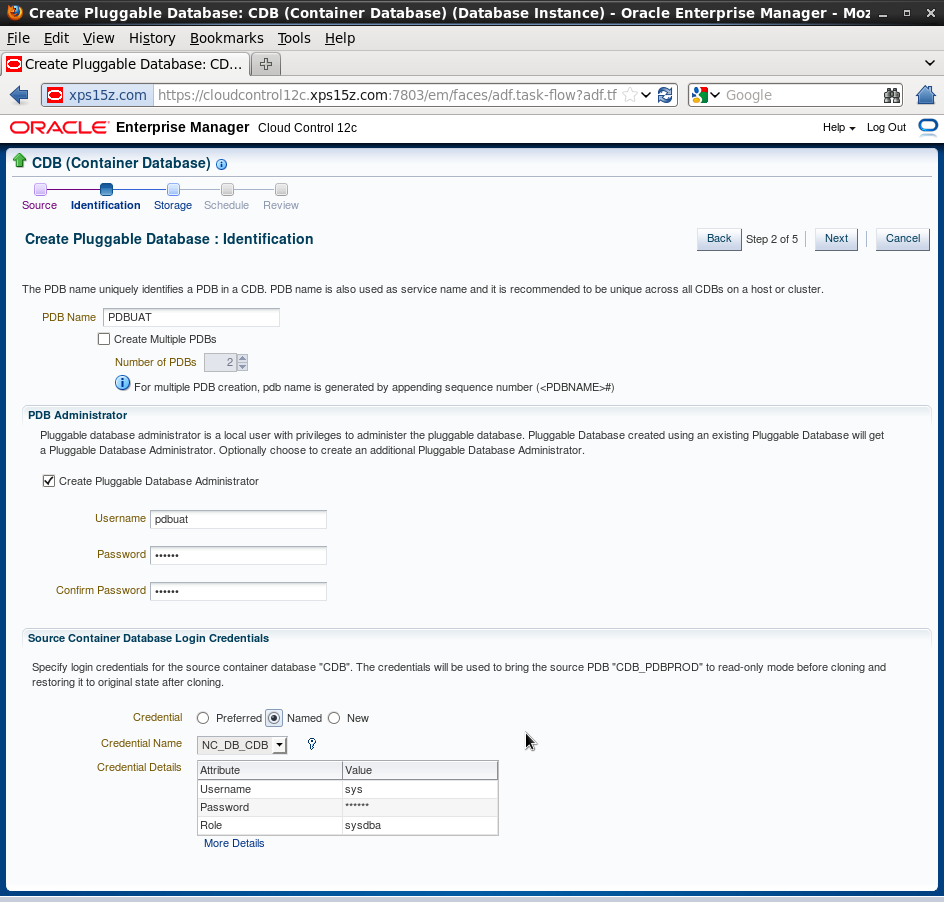Click the Number of PDBs value field
The image size is (944, 902).
coord(220,362)
